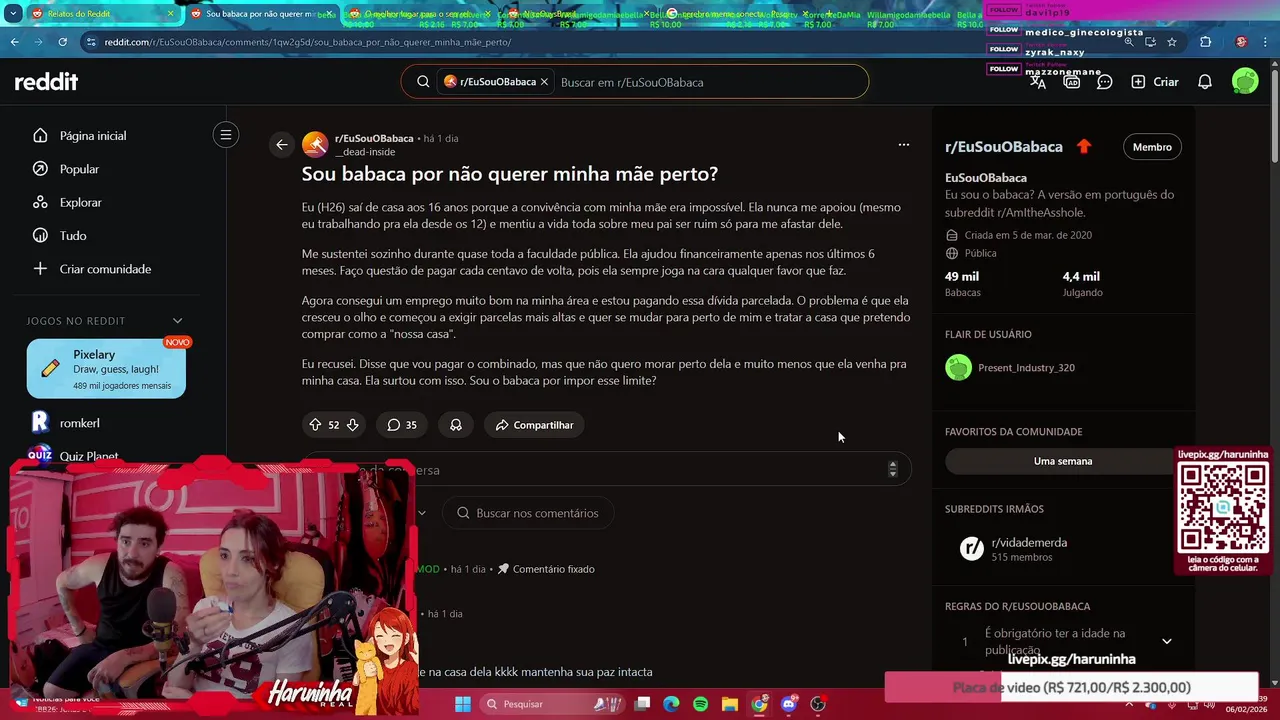Open notifications bell
This screenshot has width=1280, height=720.
coord(1205,82)
